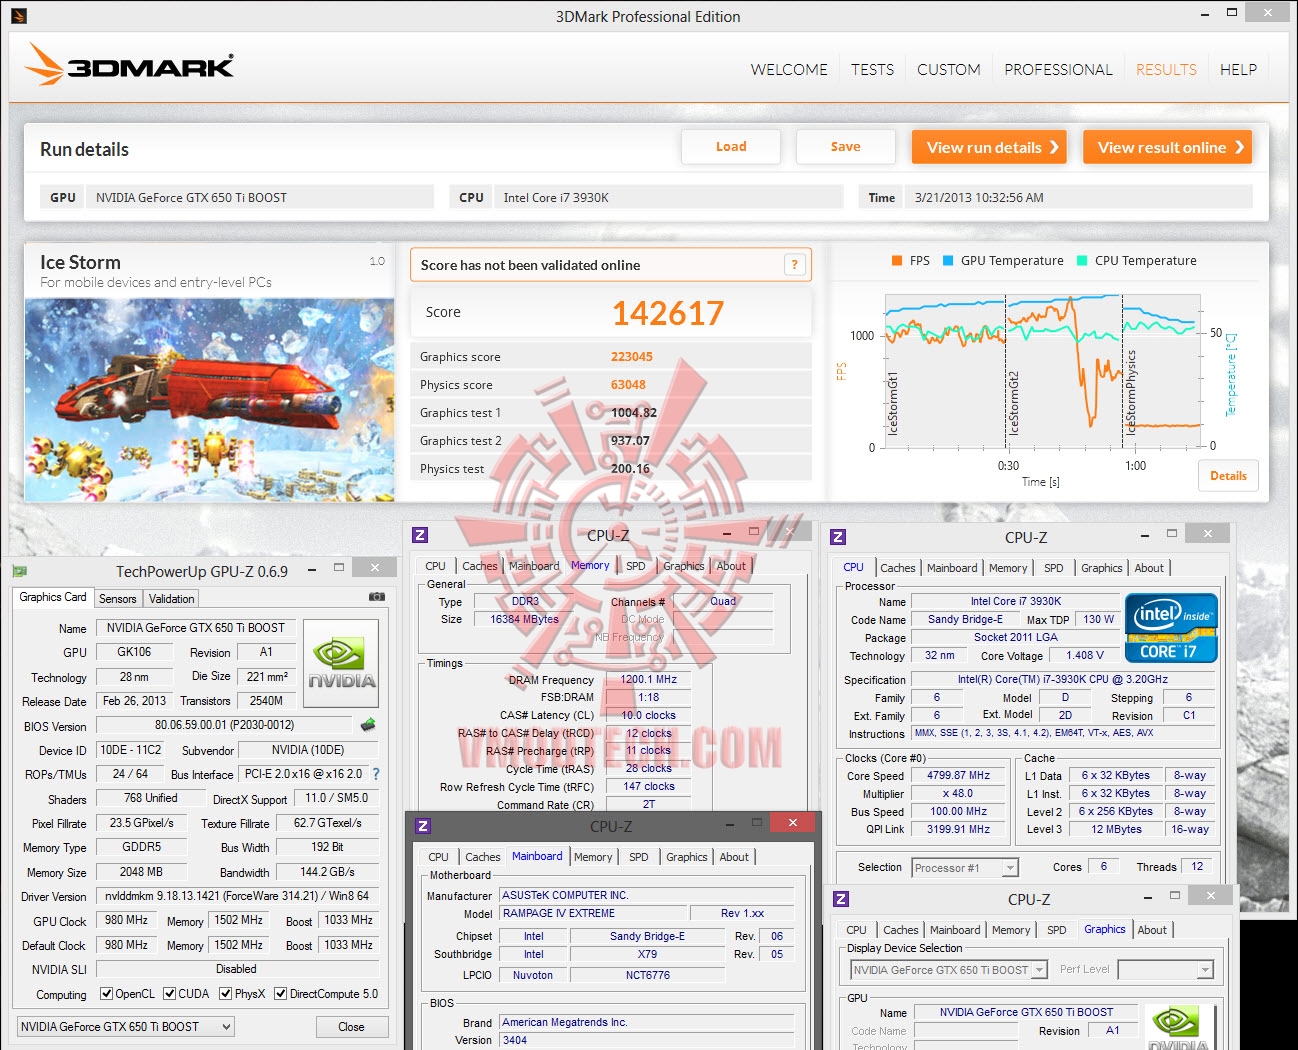Click the Time value 3/21/2013 10:32:56 AM
This screenshot has width=1298, height=1050.
tap(979, 198)
